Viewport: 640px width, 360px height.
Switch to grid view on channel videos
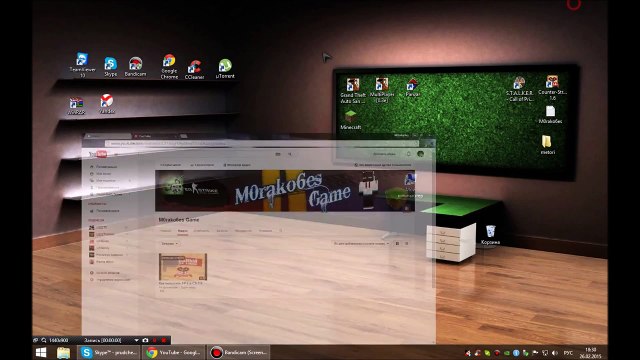pyautogui.click(x=397, y=244)
